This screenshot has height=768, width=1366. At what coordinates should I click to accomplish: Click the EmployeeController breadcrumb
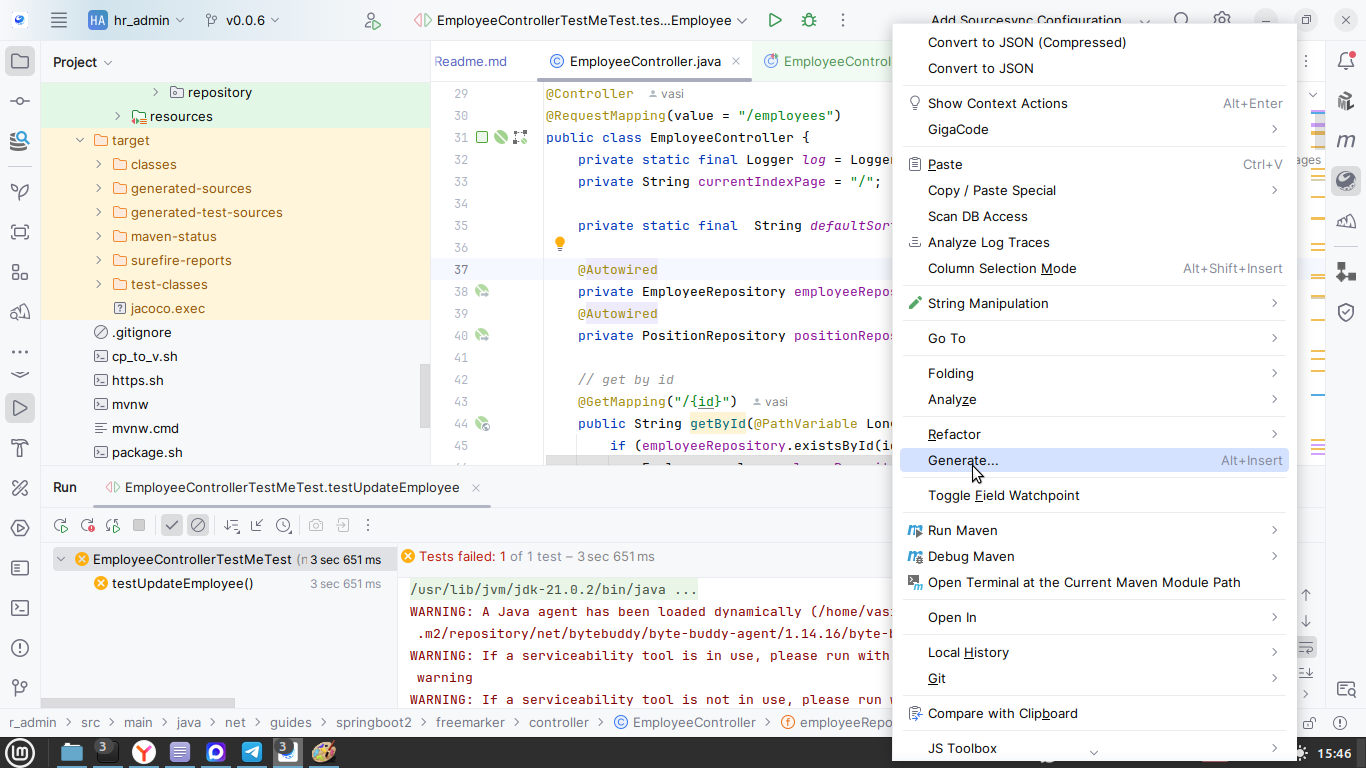pos(684,722)
